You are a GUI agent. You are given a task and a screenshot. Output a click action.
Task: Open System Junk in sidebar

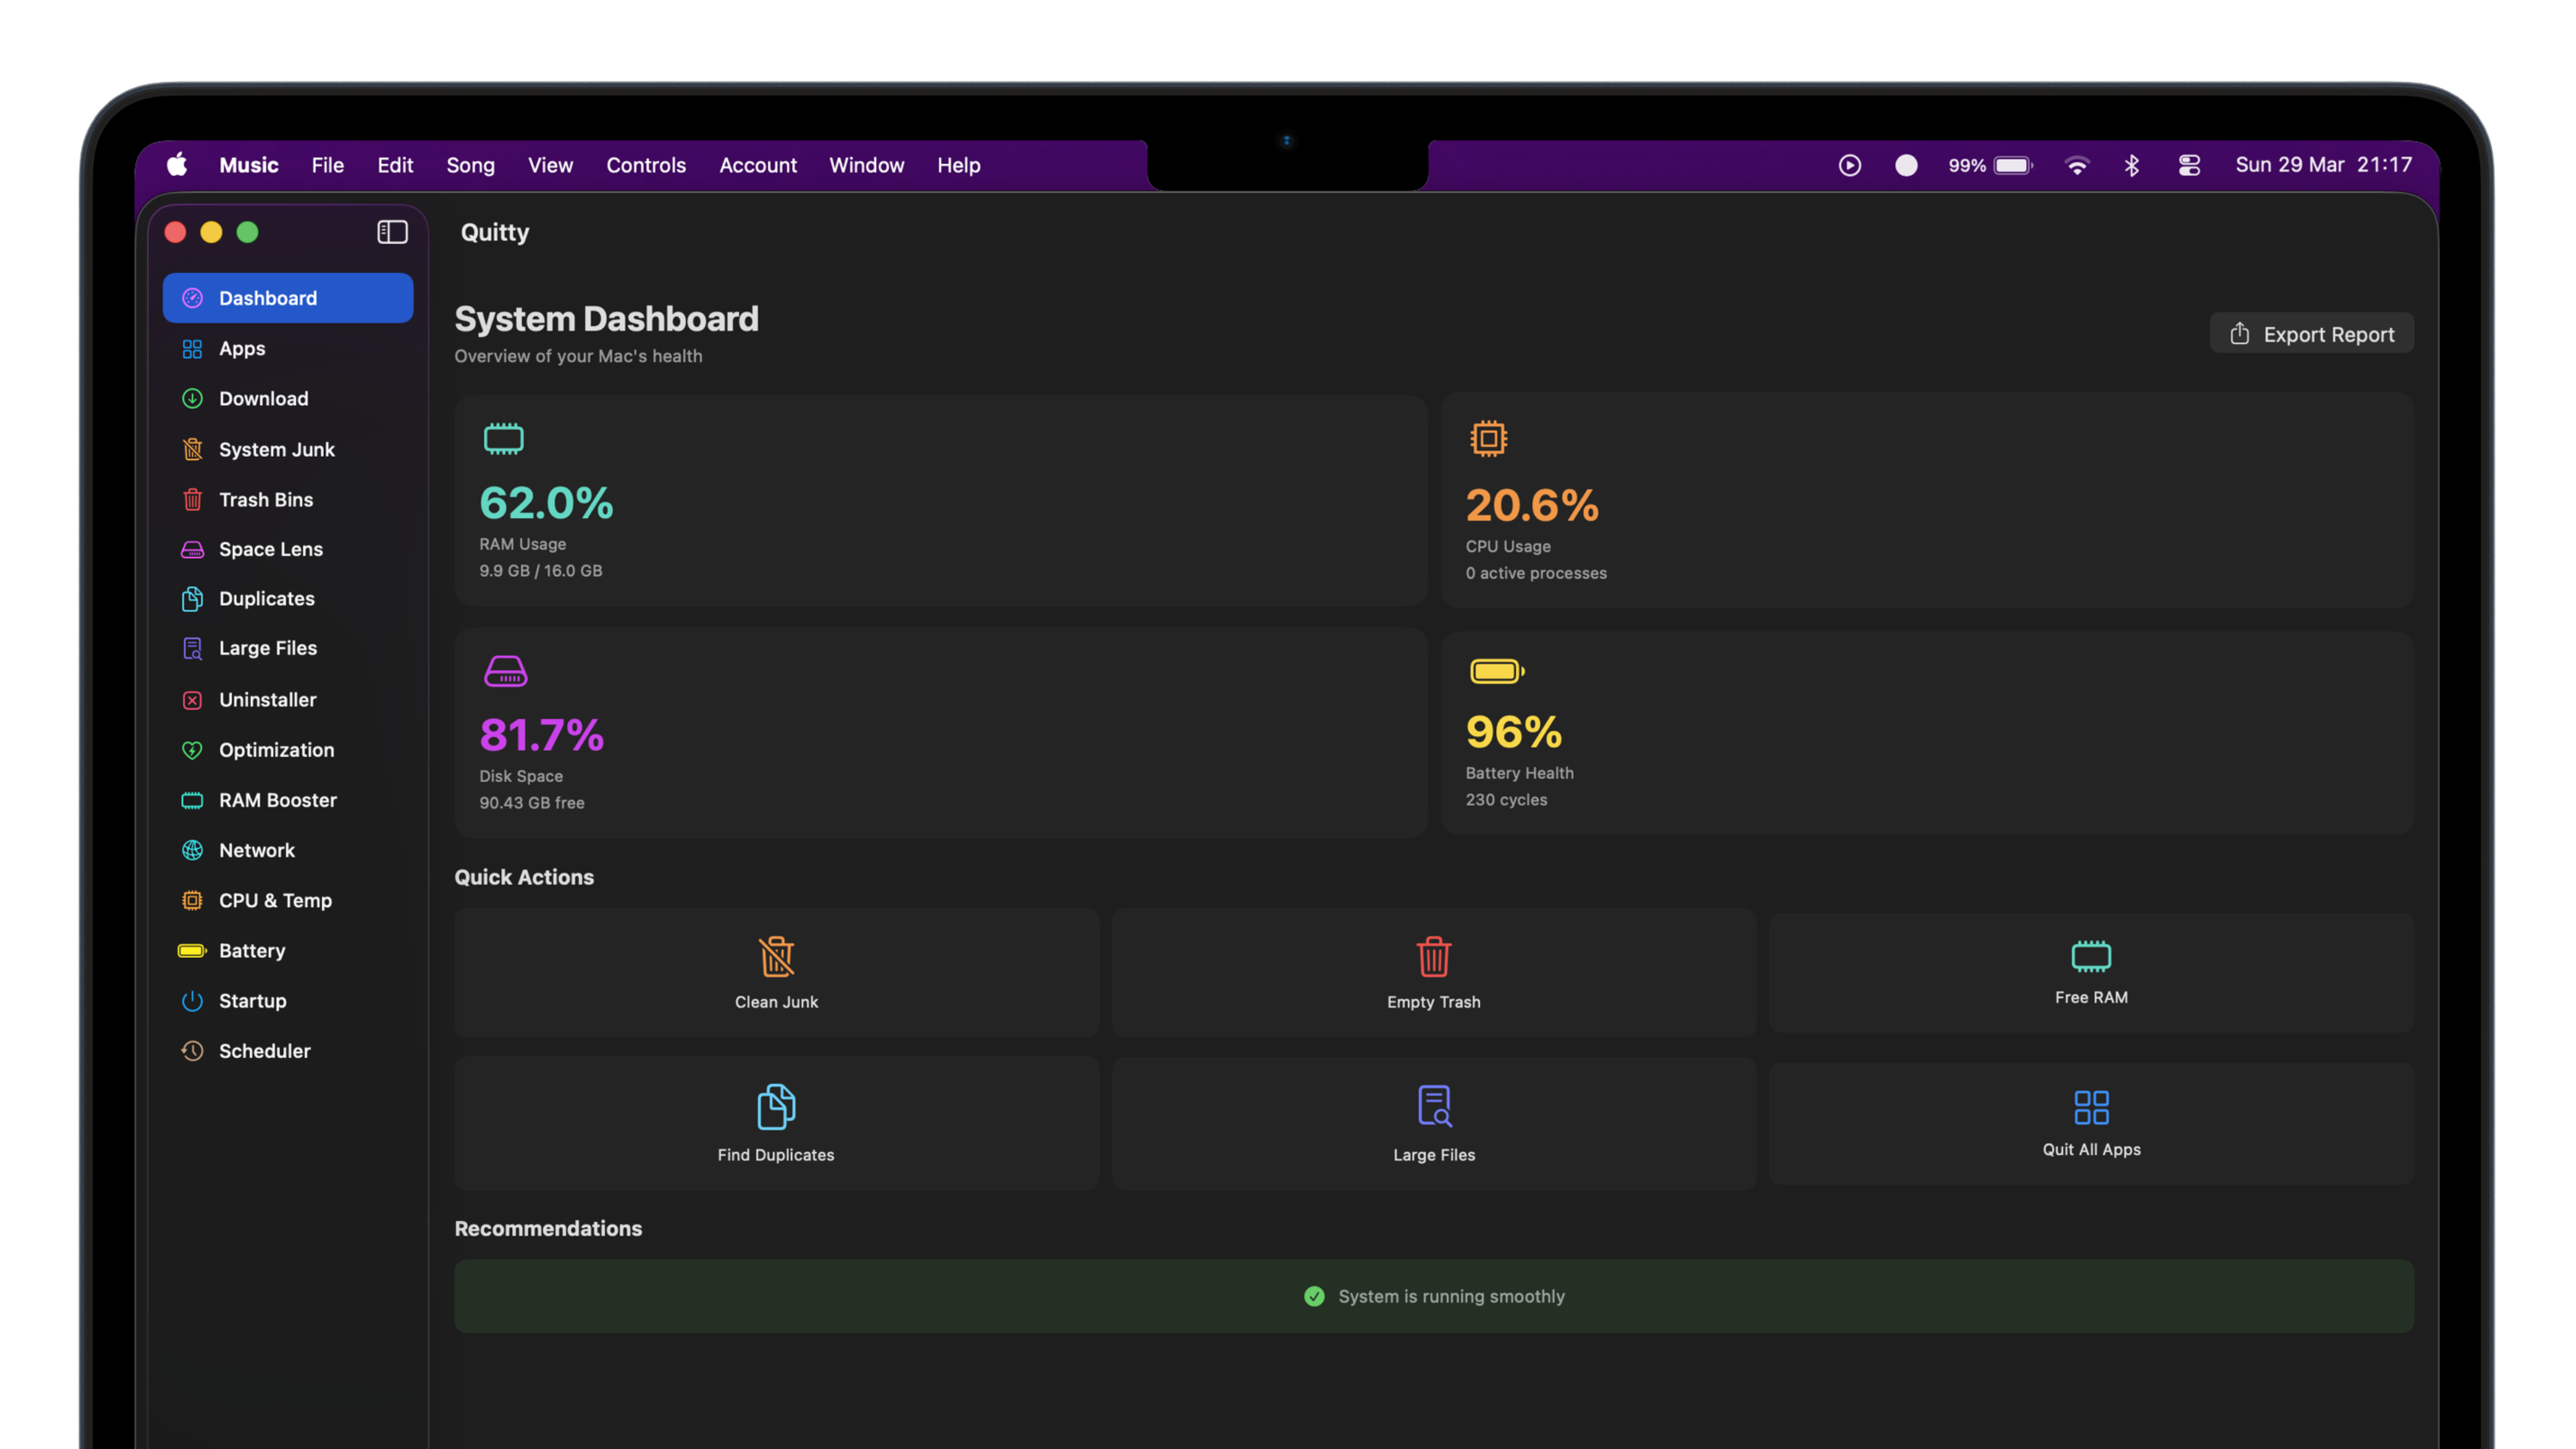pyautogui.click(x=276, y=449)
